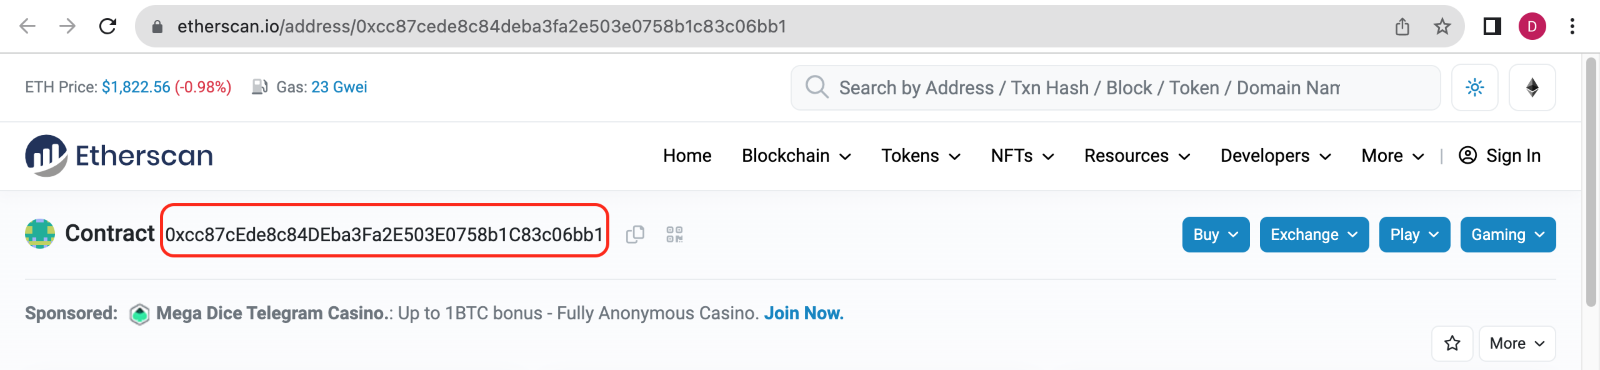This screenshot has width=1600, height=370.
Task: Open Chrome side panel icon
Action: pos(1492,26)
